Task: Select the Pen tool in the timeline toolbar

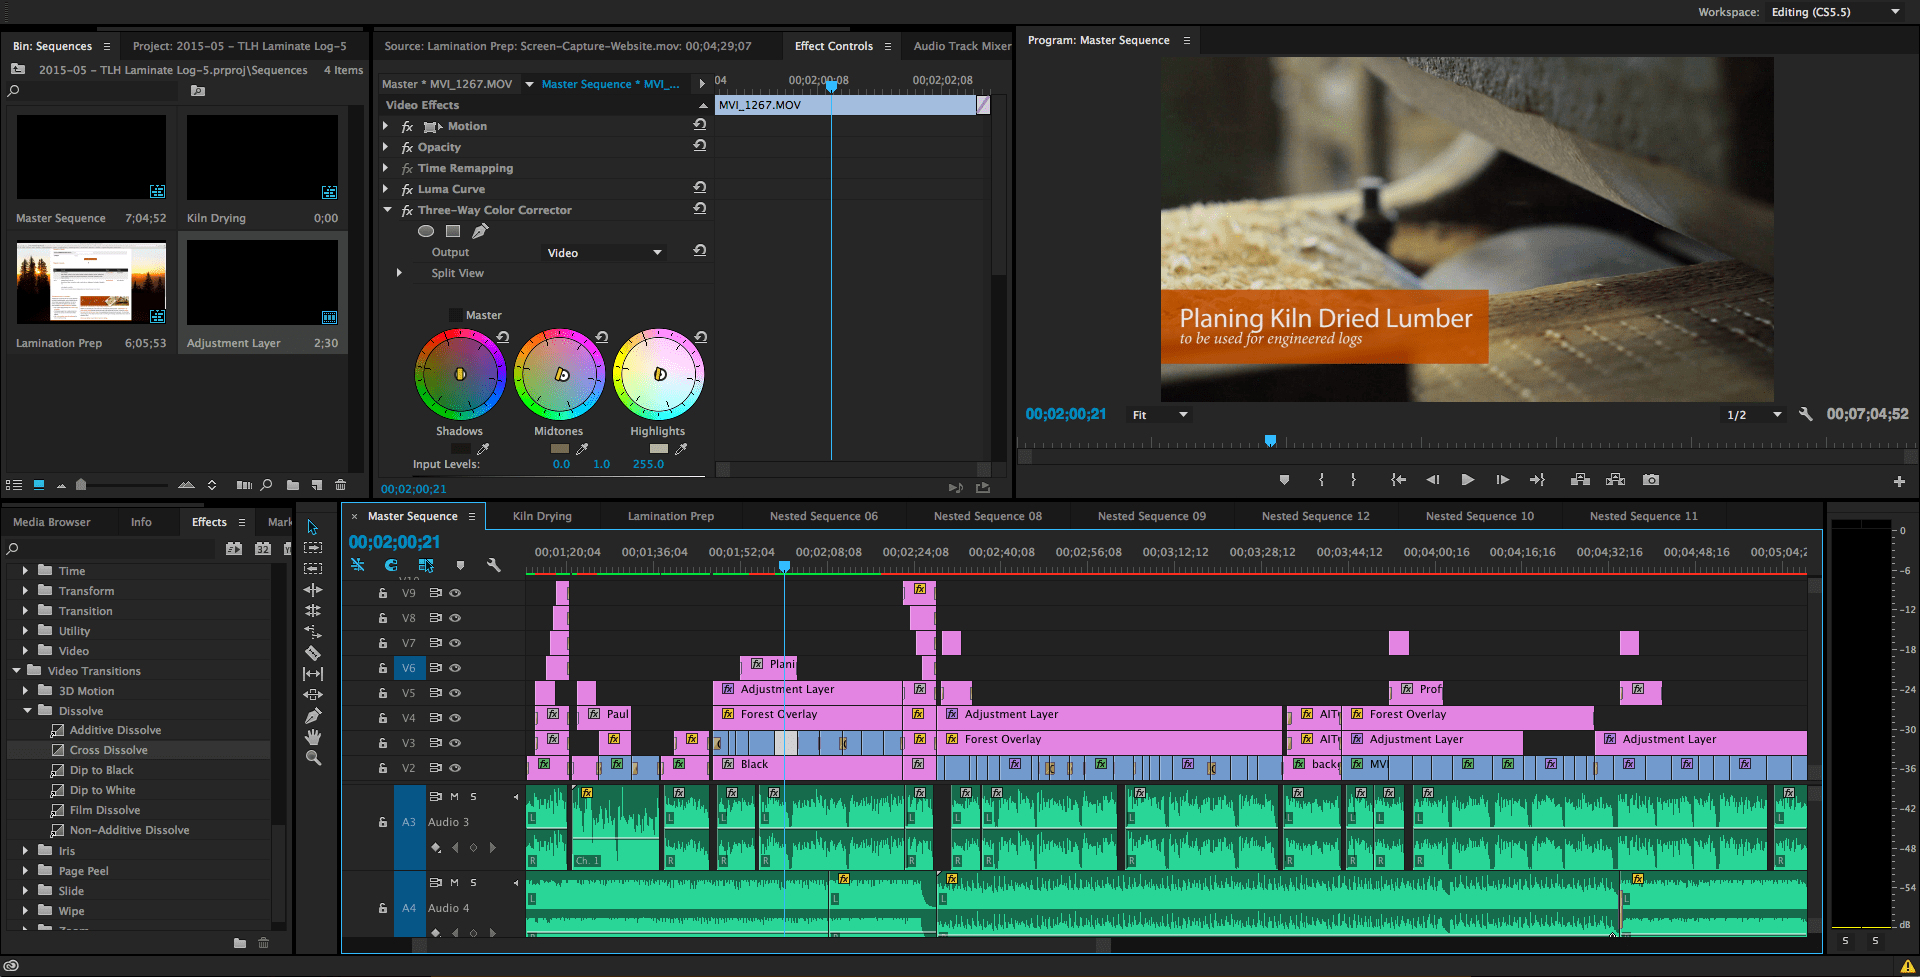Action: point(313,713)
